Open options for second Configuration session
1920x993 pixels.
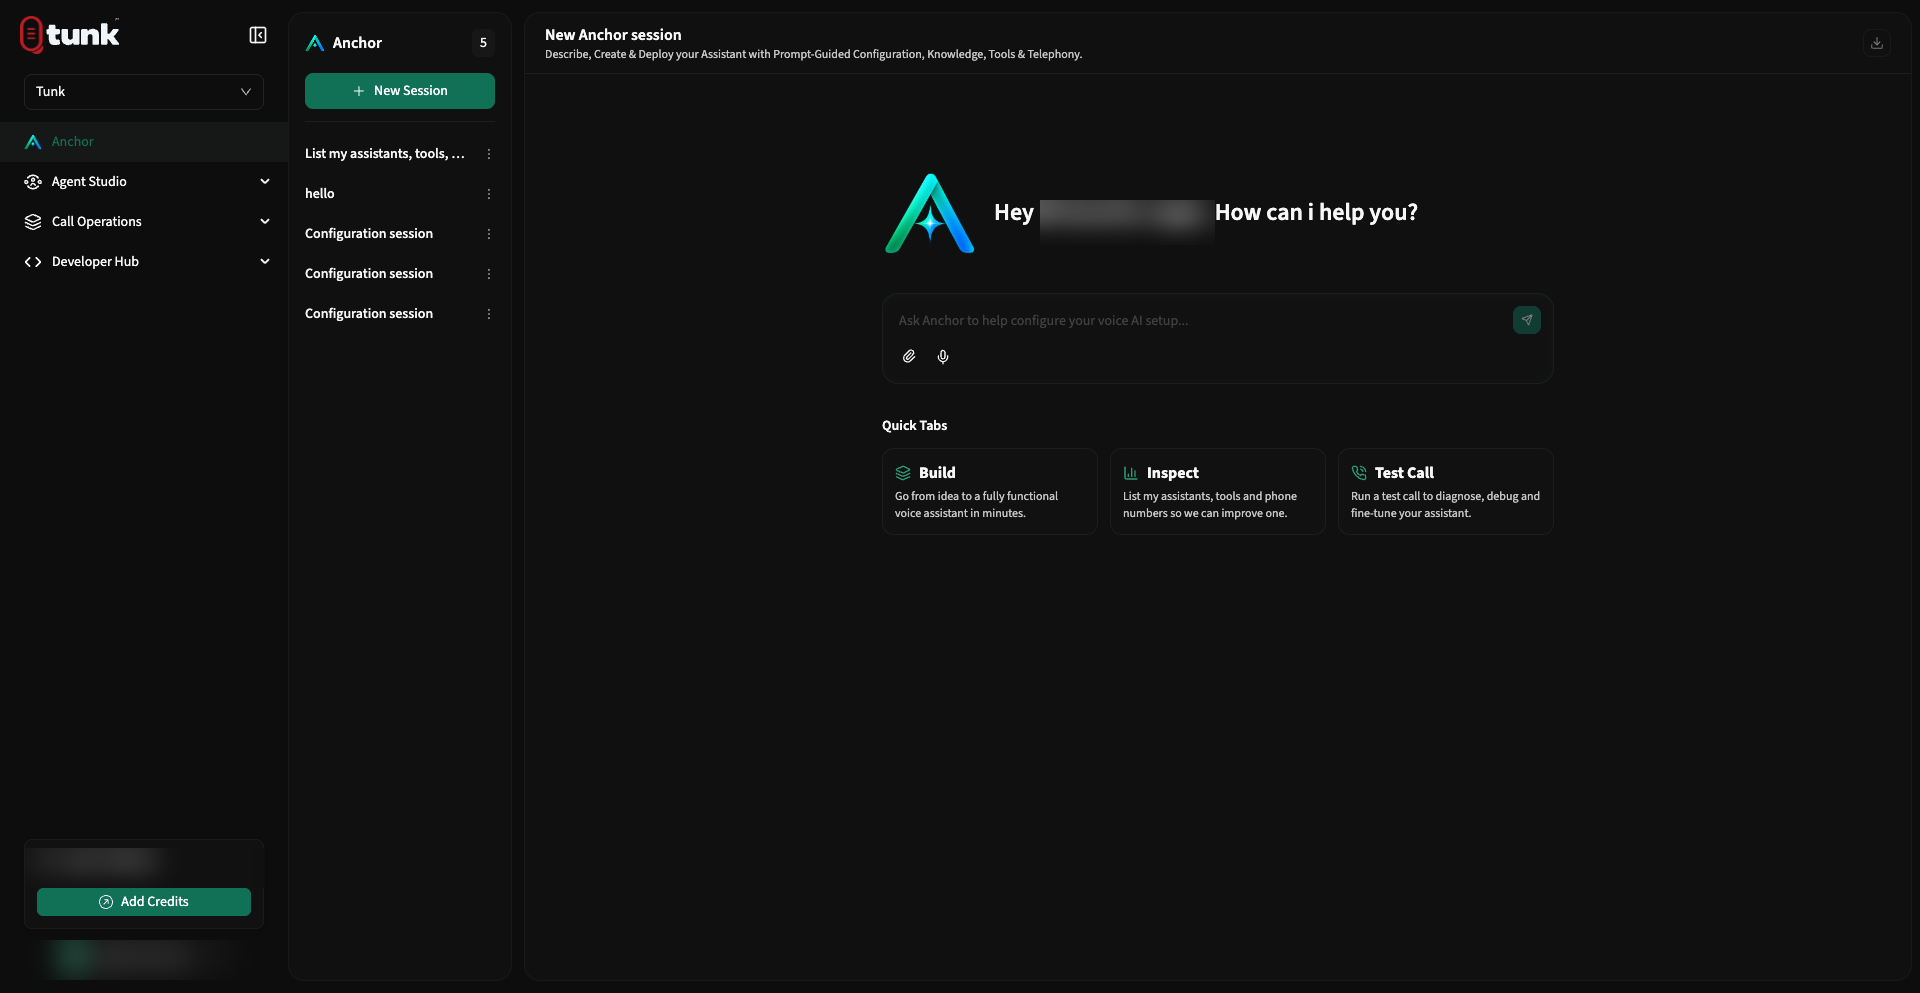pyautogui.click(x=489, y=274)
